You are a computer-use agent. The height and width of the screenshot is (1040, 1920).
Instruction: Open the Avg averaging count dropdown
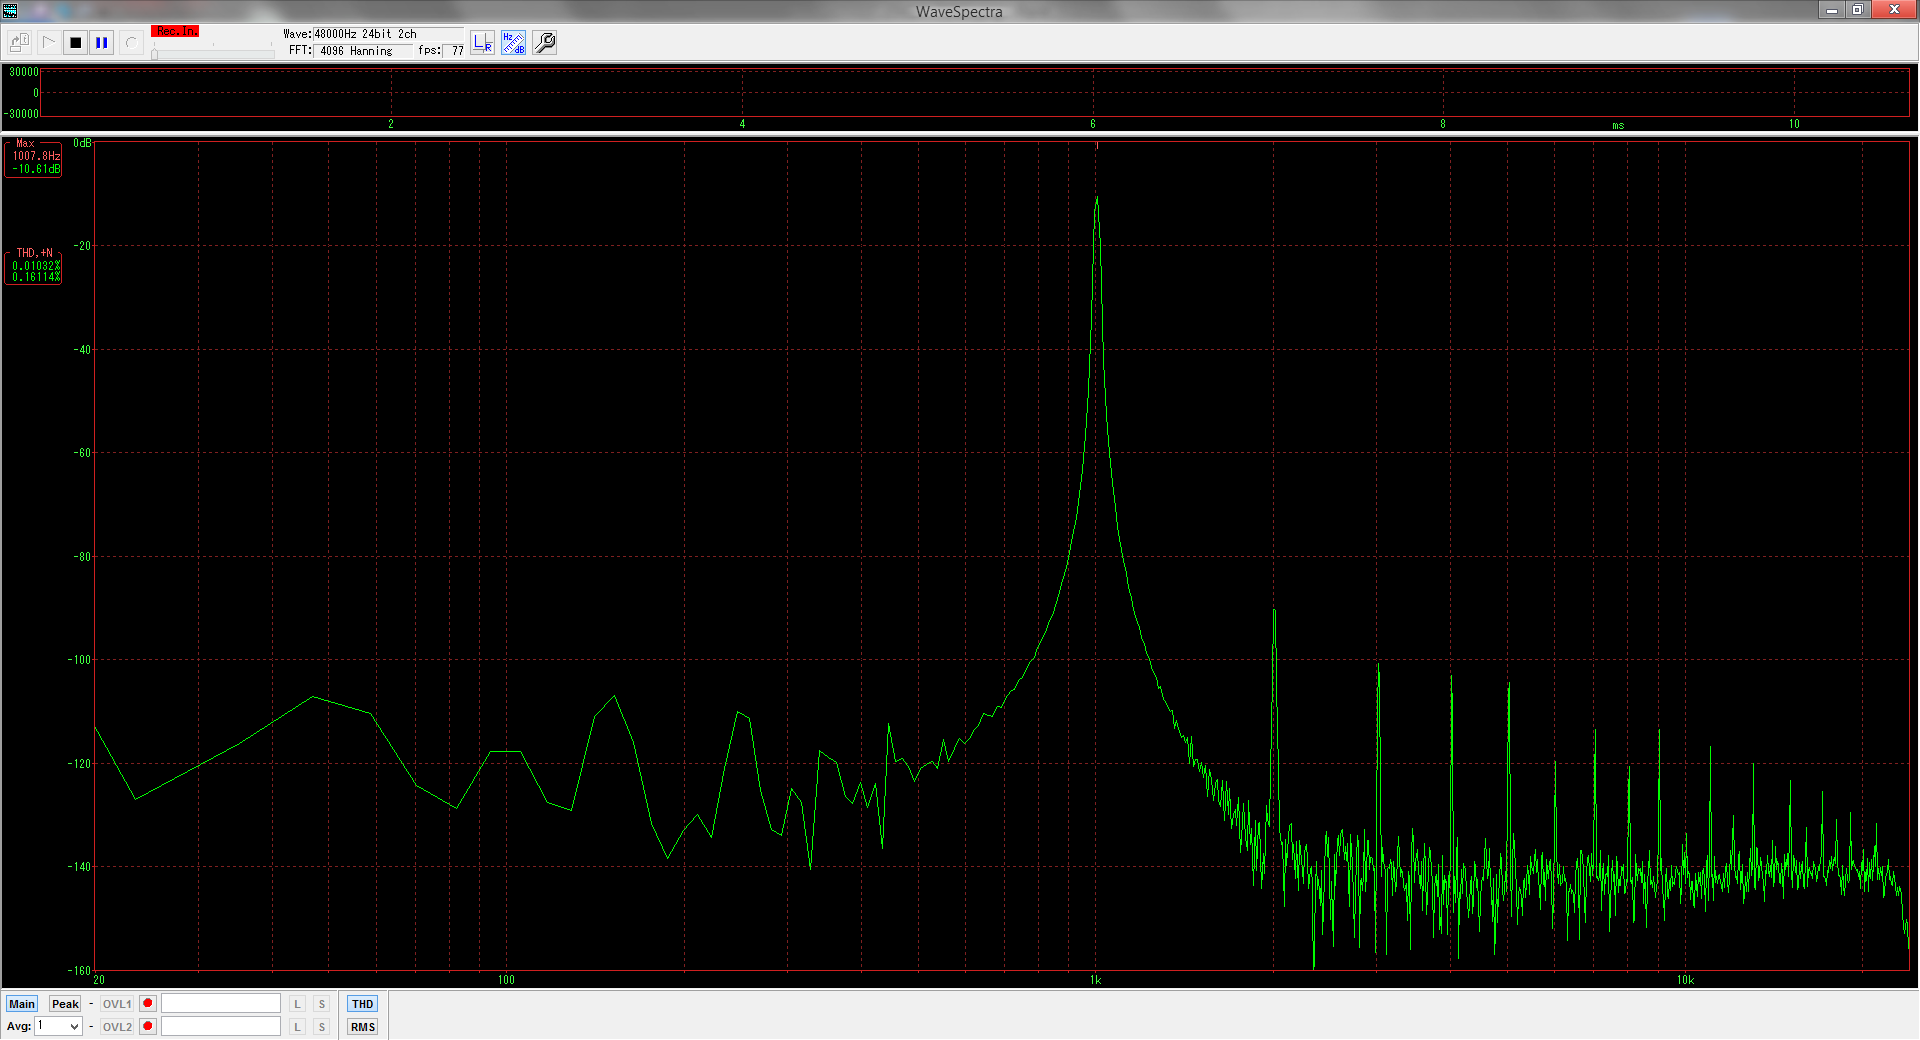(x=59, y=1026)
